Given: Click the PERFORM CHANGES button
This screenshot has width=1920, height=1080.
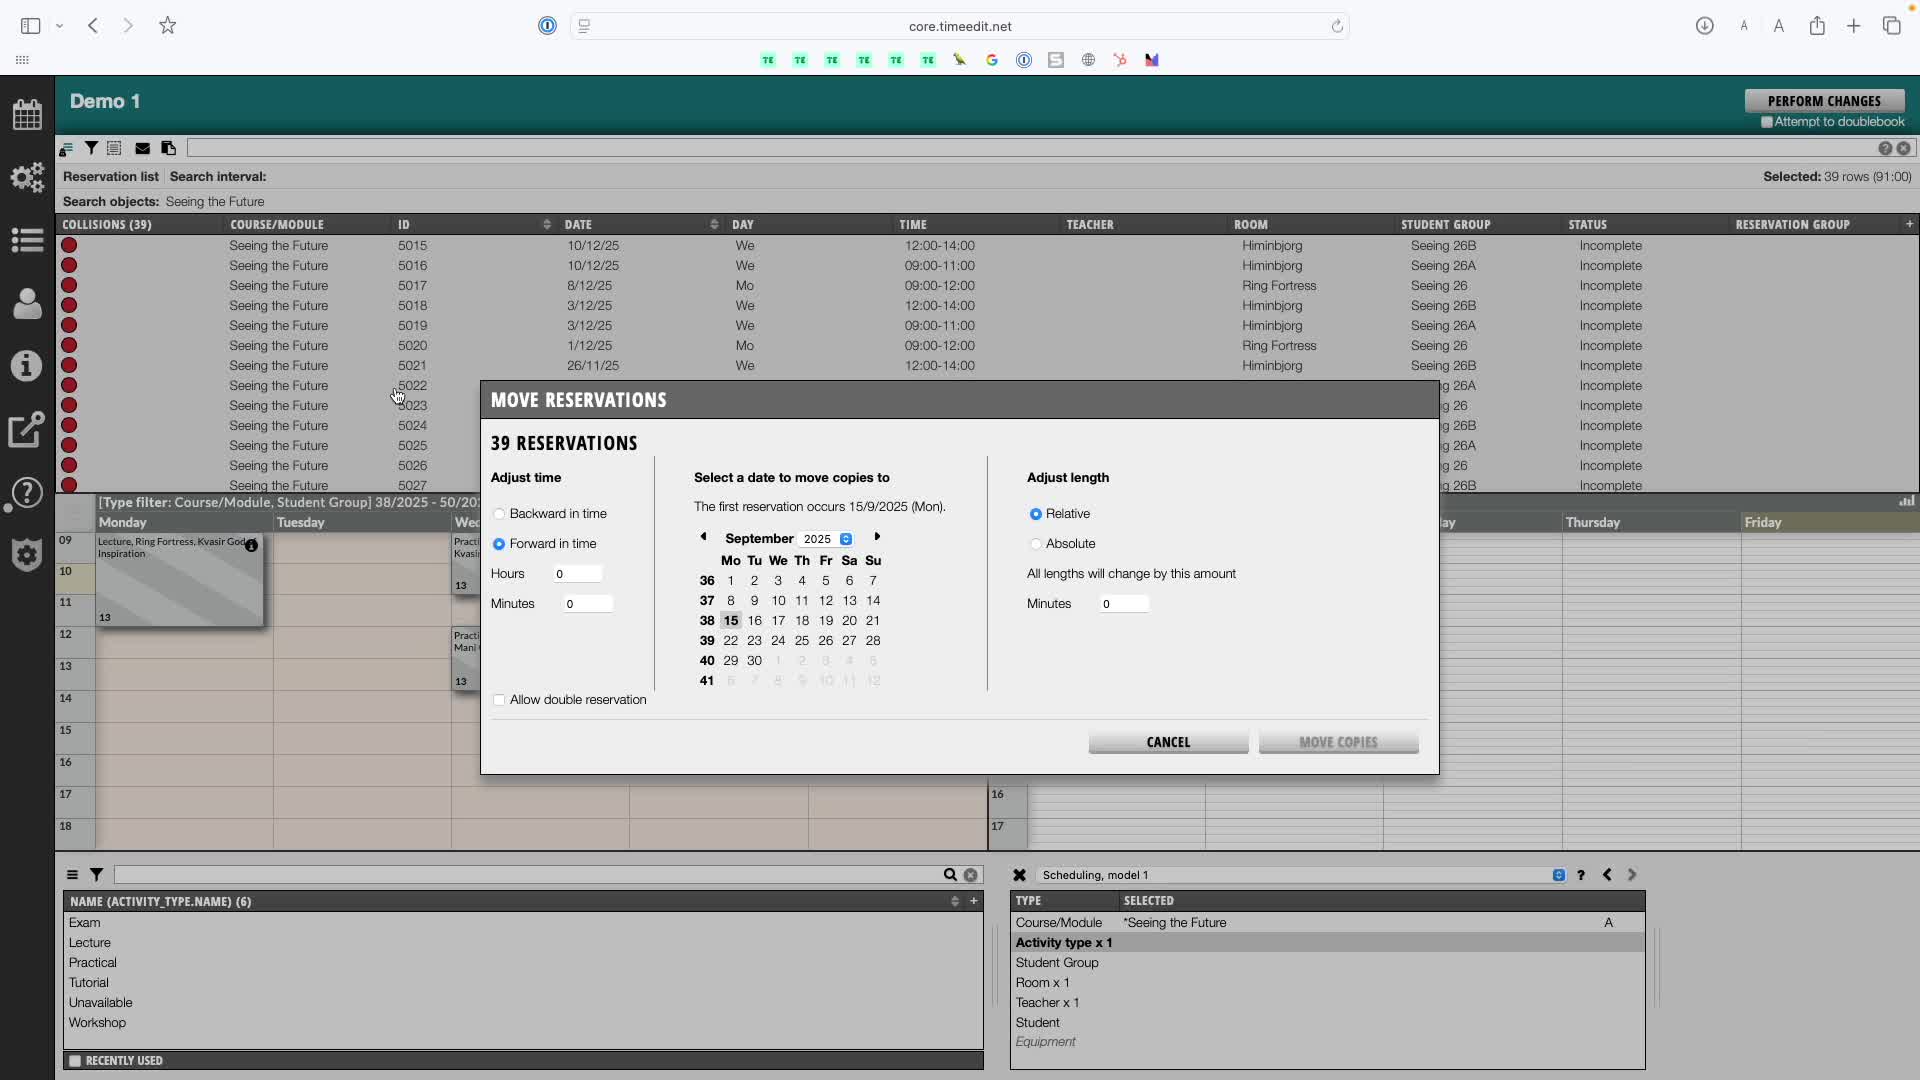Looking at the screenshot, I should [1823, 101].
